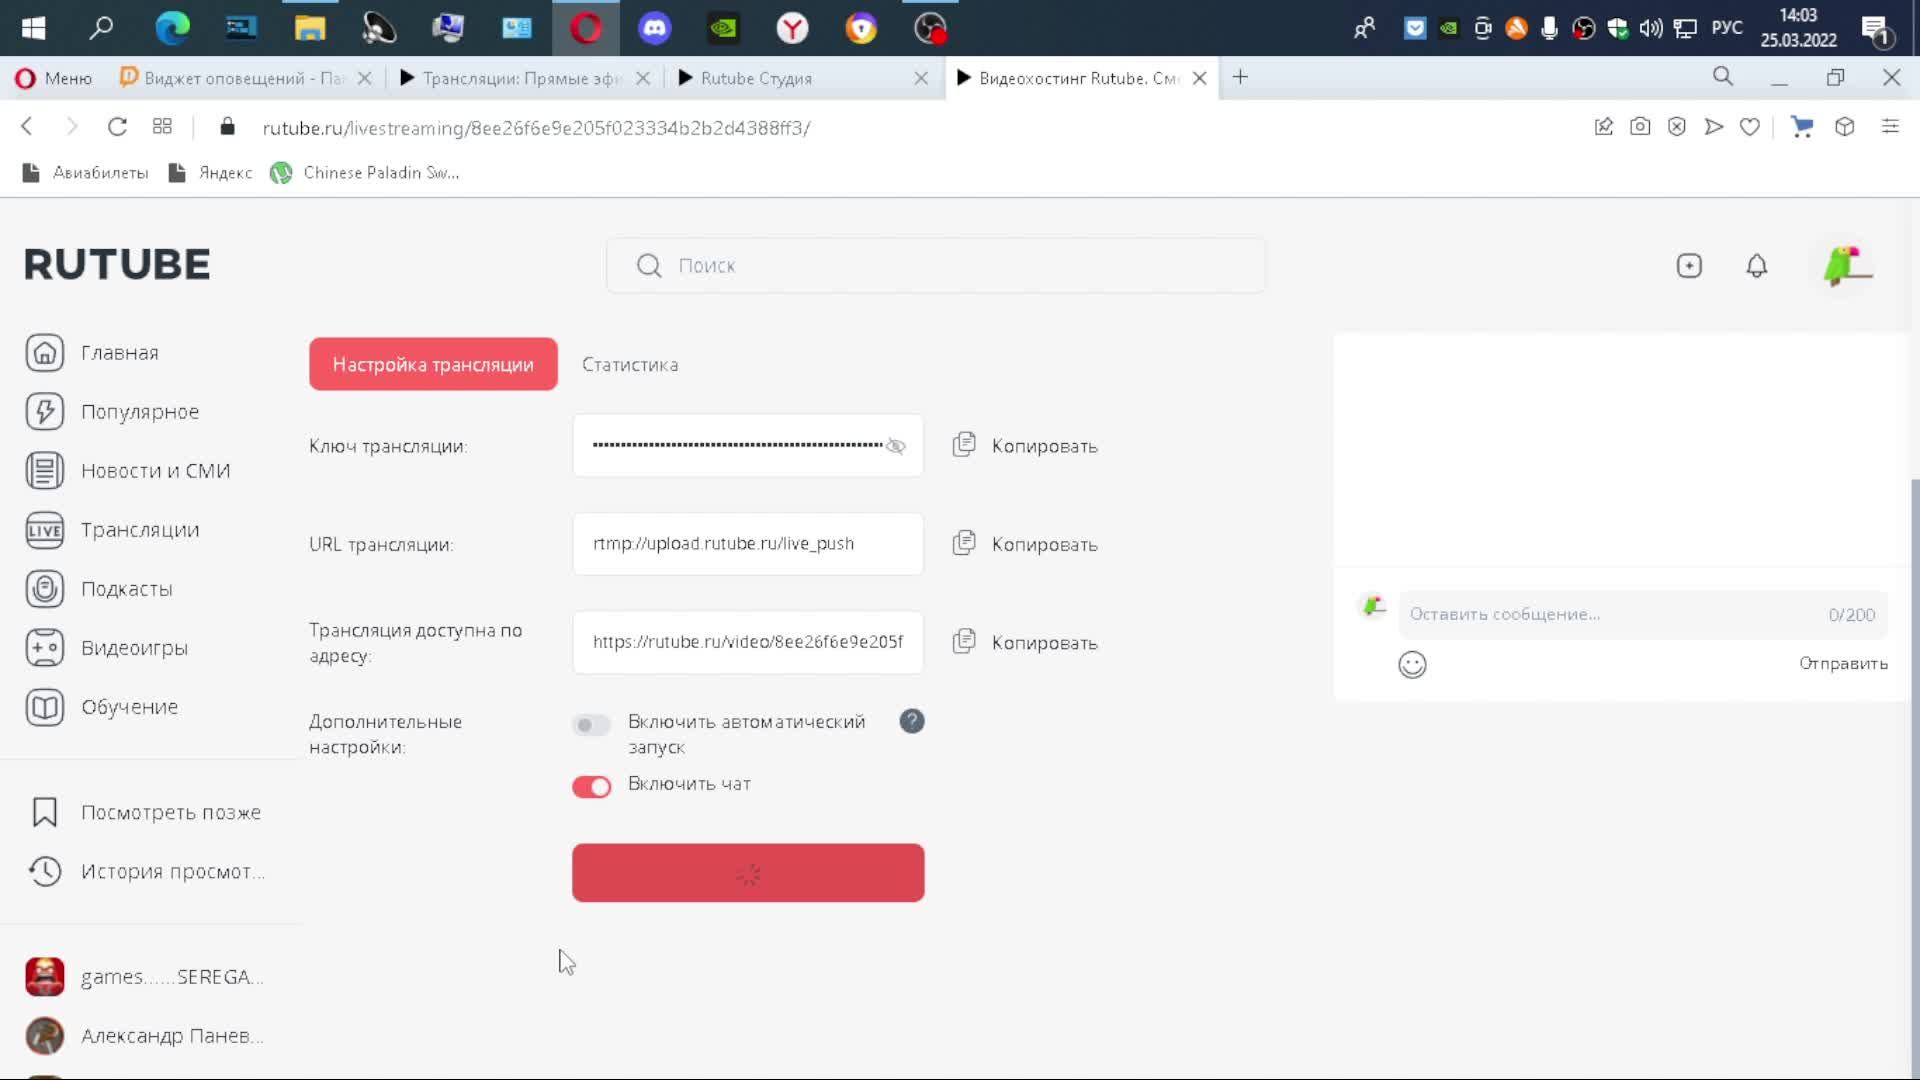This screenshot has width=1920, height=1080.
Task: Click copy icon for Ключ трансляции
Action: point(964,445)
